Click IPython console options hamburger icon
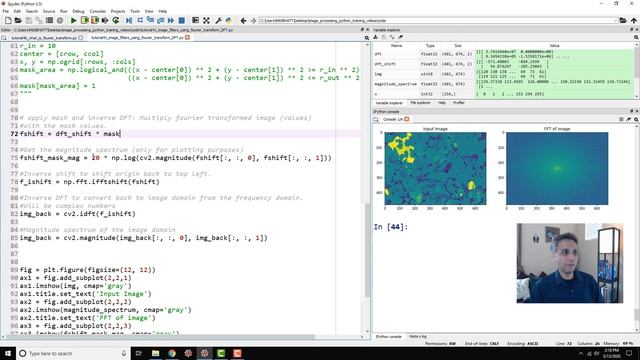640x360 pixels. tap(621, 119)
